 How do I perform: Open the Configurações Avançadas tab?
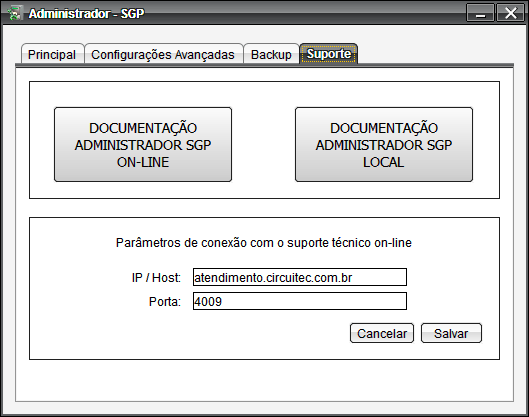[x=163, y=54]
